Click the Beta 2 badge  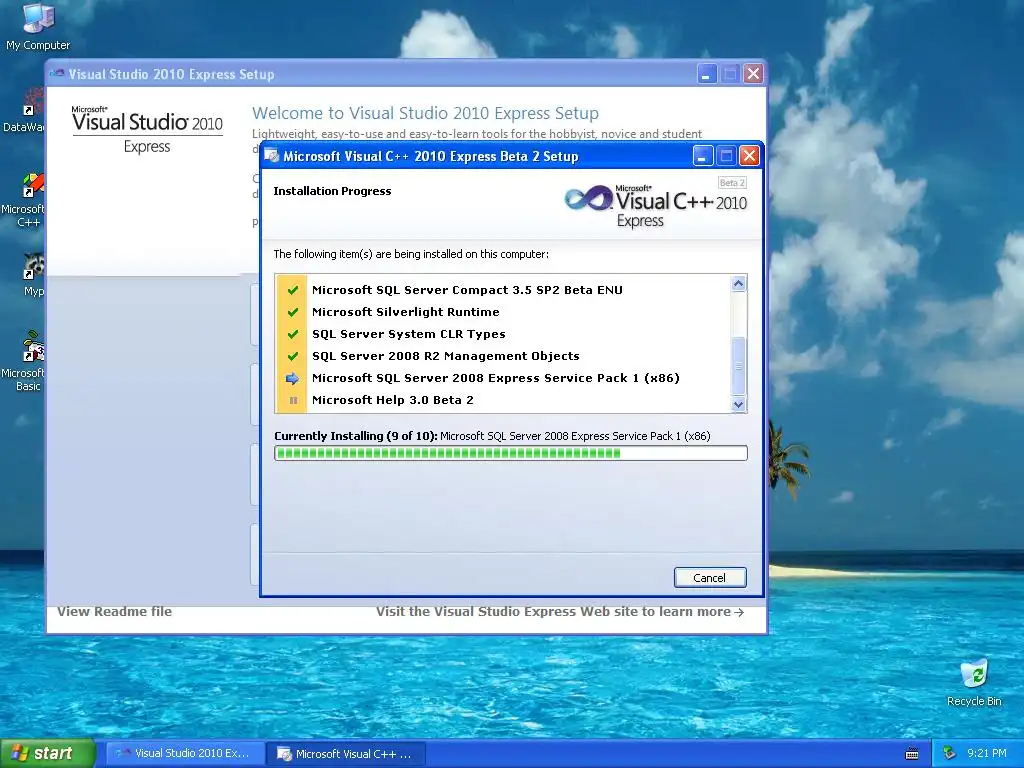pyautogui.click(x=732, y=183)
